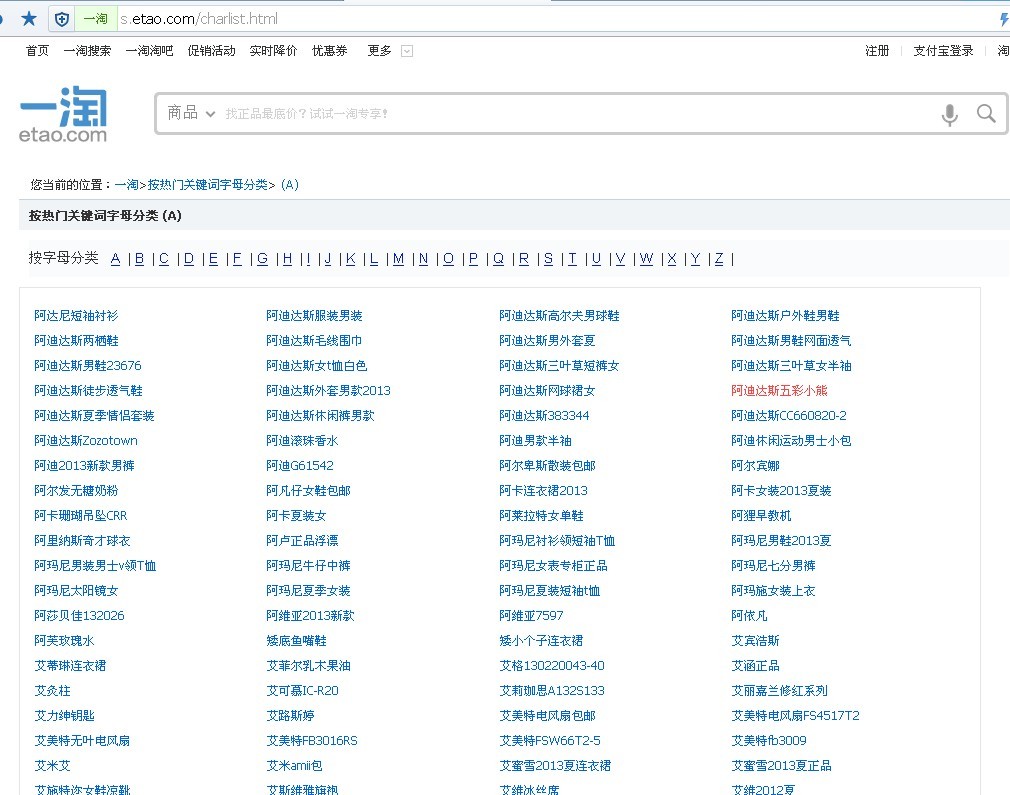This screenshot has width=1010, height=795.
Task: Open the 商品 category dropdown in search bar
Action: [x=190, y=114]
